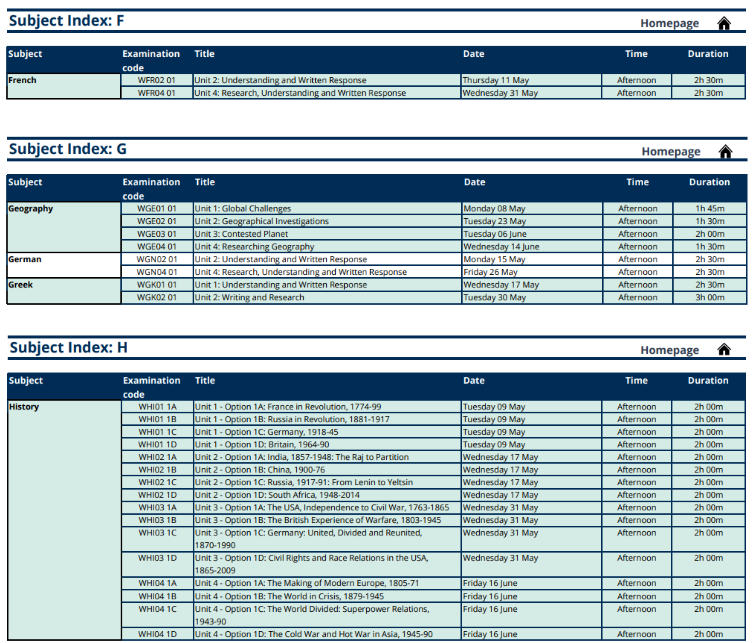Select examination code WHI01 1A
Screen dimensions: 755x643
157,407
